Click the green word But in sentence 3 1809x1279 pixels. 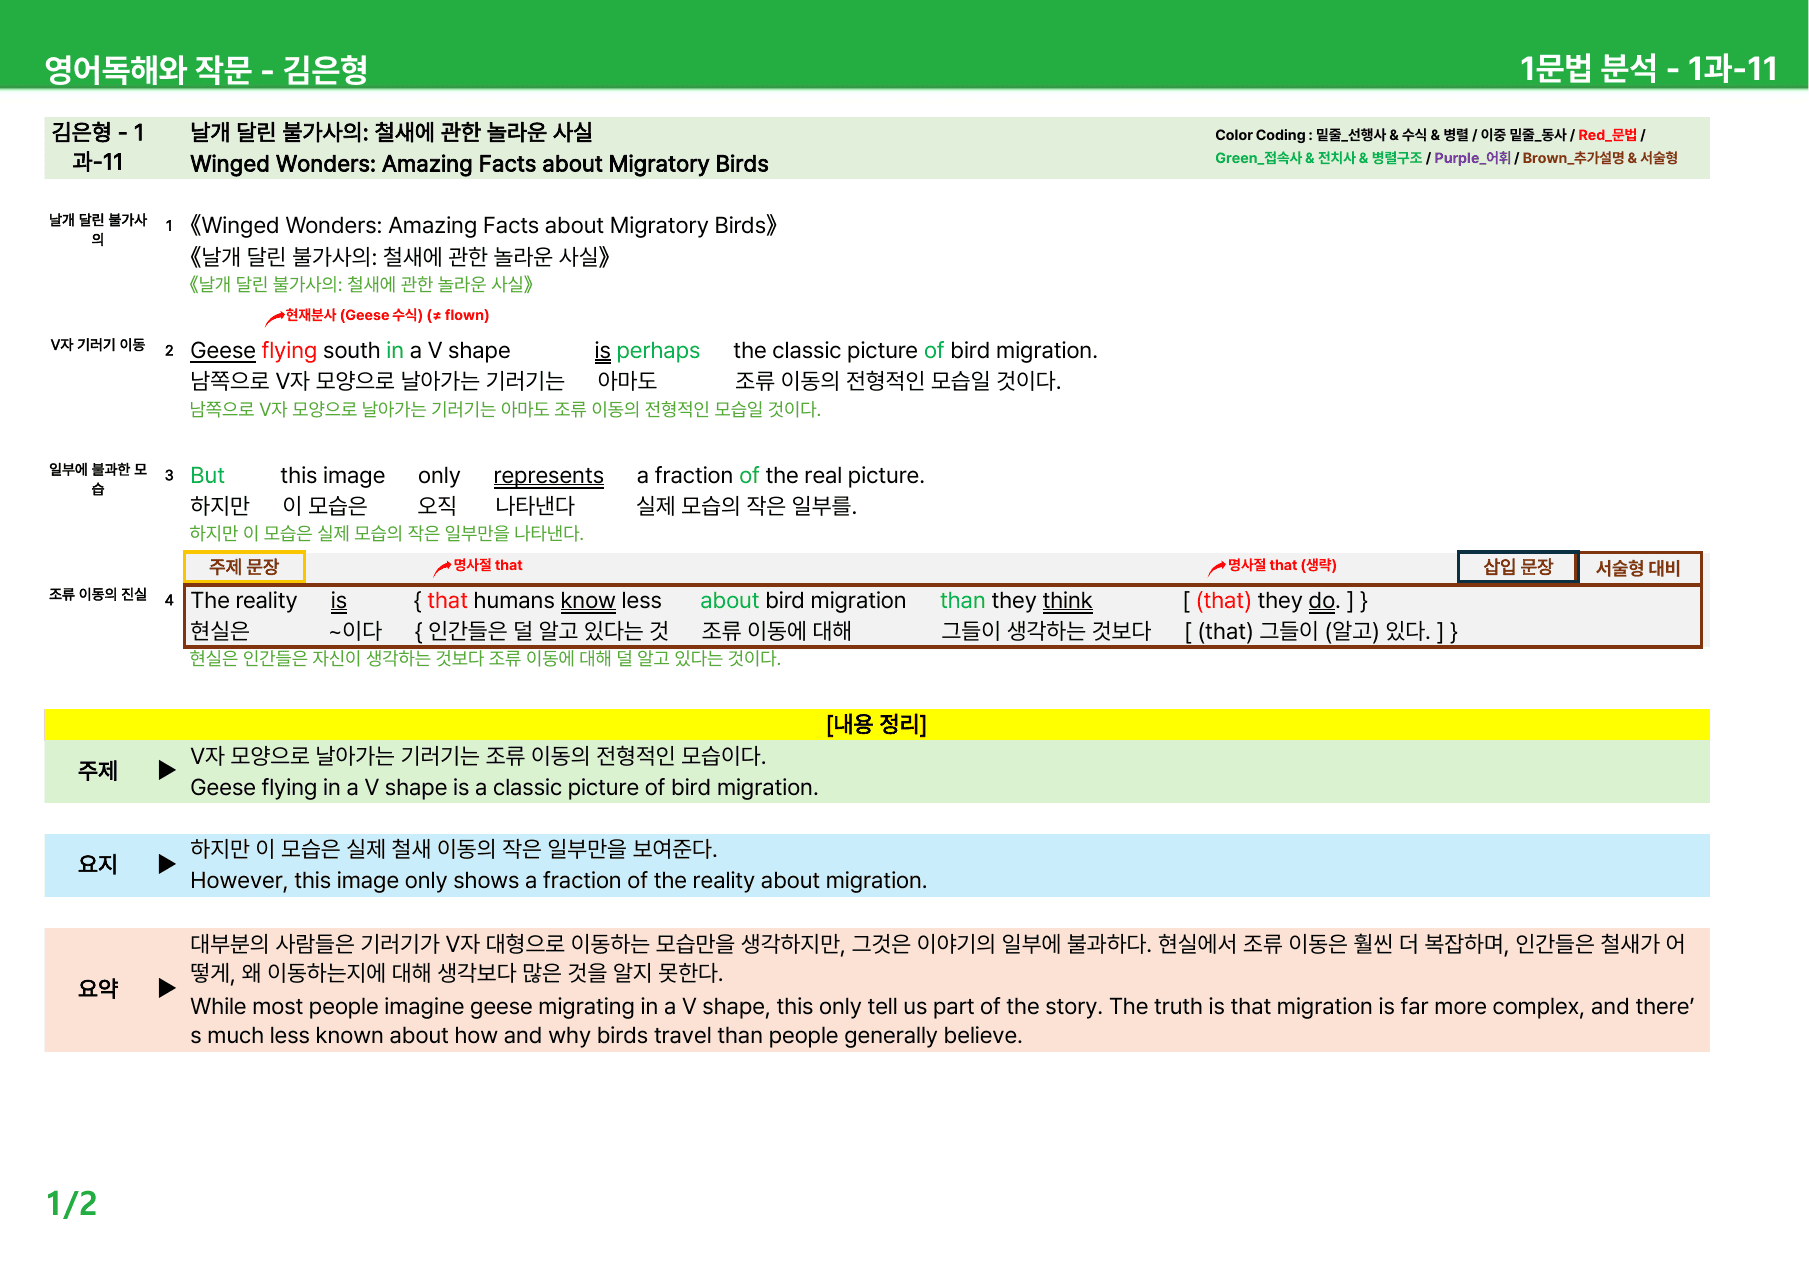[207, 476]
